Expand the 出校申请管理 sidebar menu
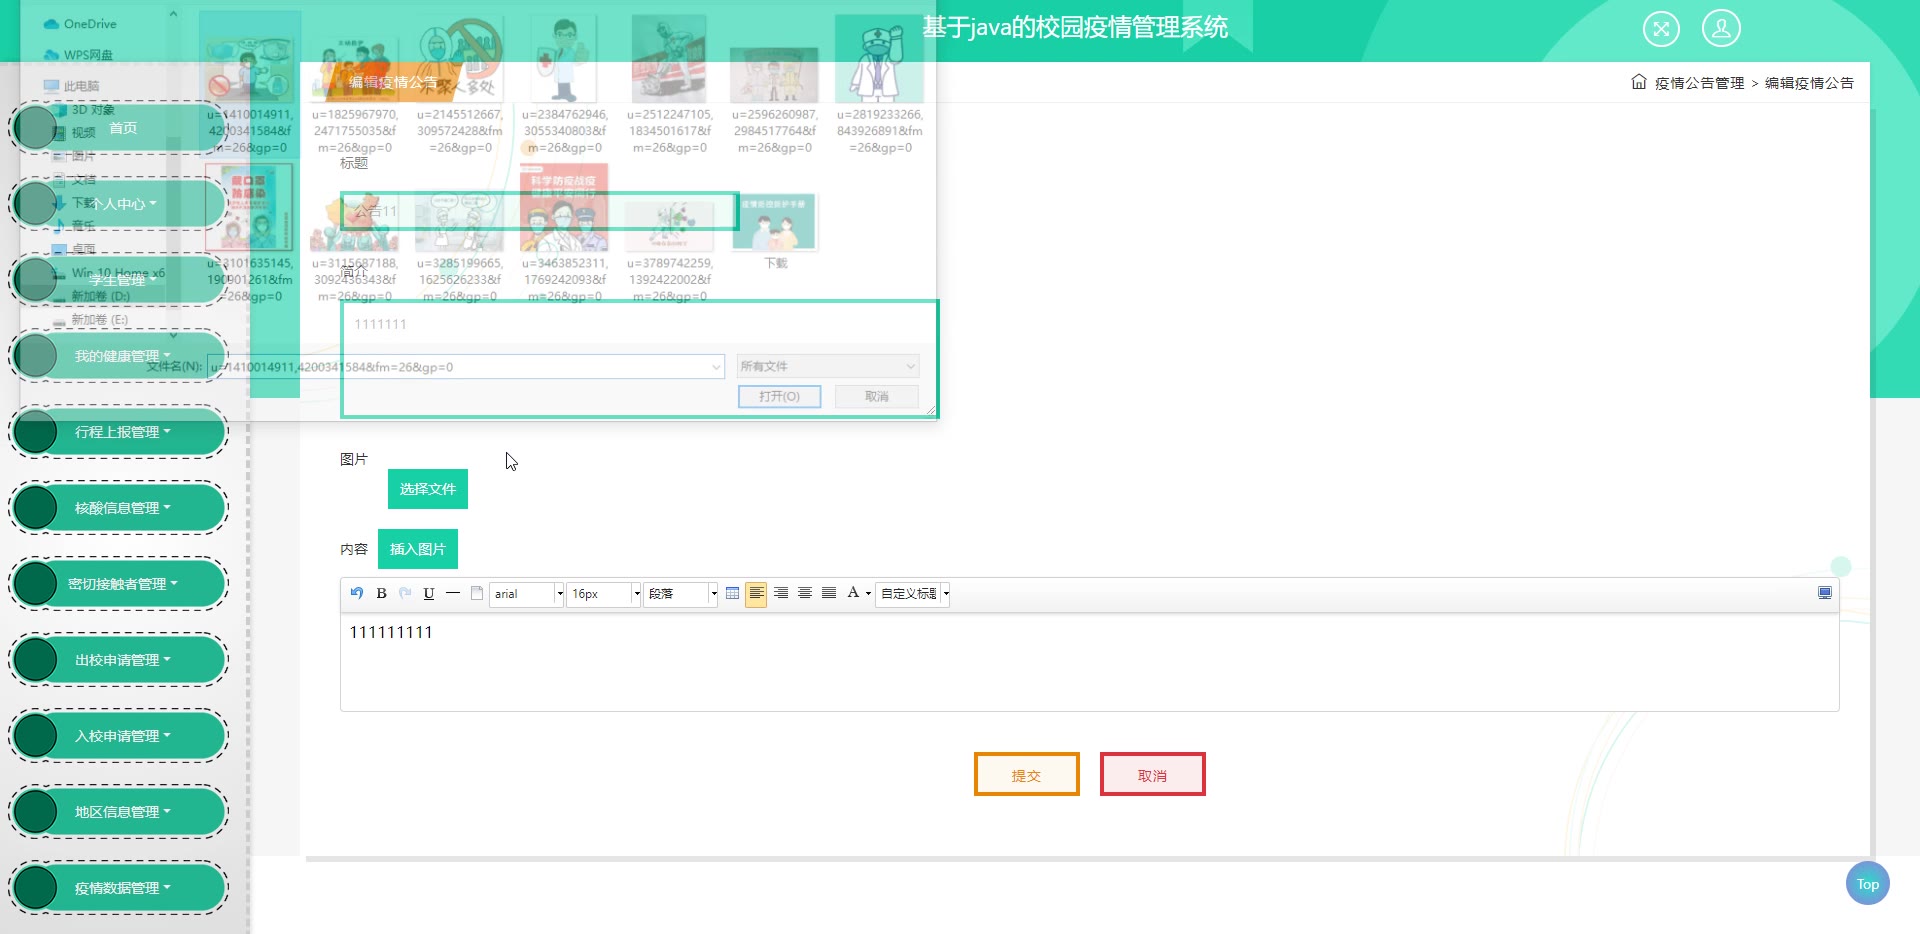This screenshot has width=1920, height=934. click(118, 660)
